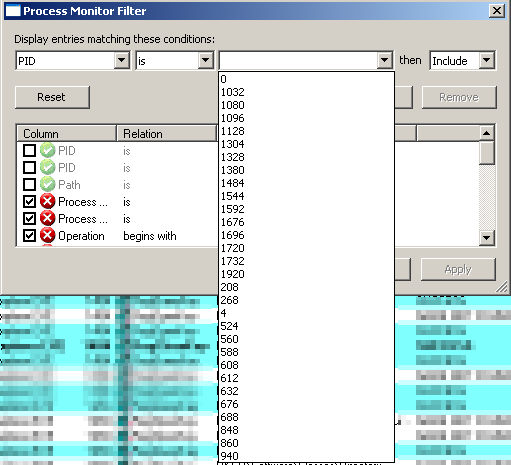Choose PID 1592 in dropdown list
This screenshot has height=465, width=511.
(306, 209)
